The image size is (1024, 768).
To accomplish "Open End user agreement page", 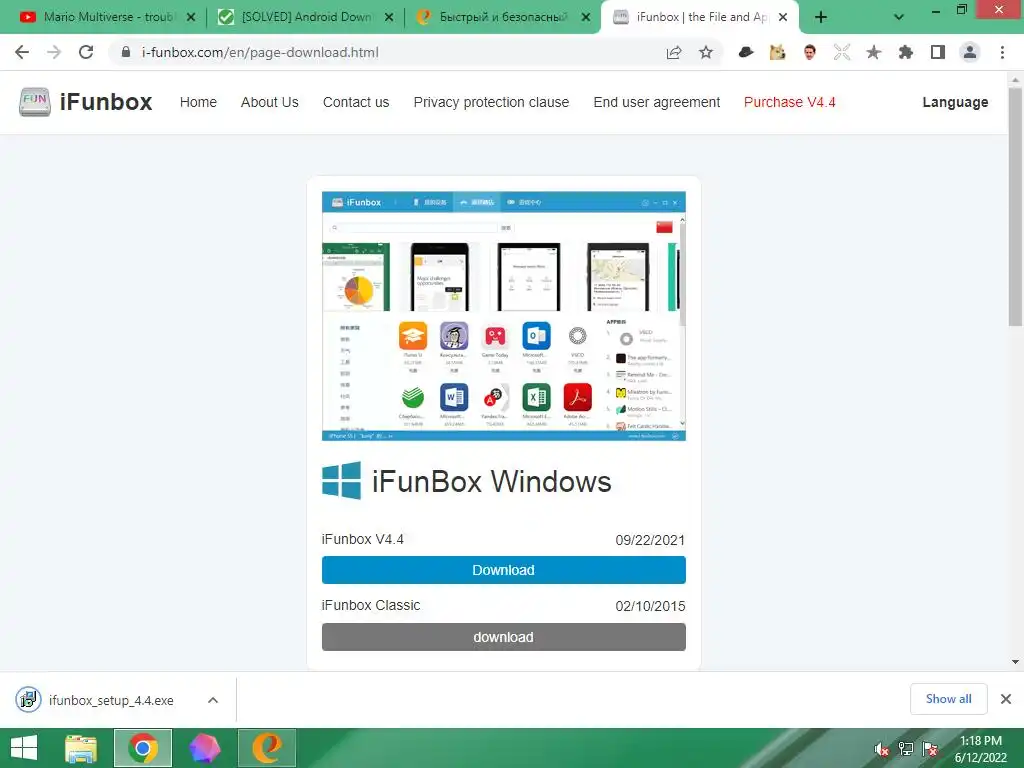I will (x=656, y=102).
